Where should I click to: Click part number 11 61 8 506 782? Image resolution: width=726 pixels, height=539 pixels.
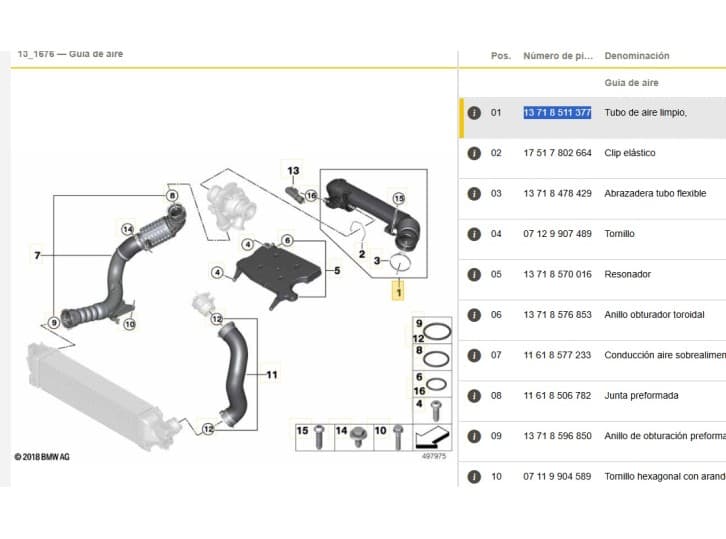coord(557,395)
